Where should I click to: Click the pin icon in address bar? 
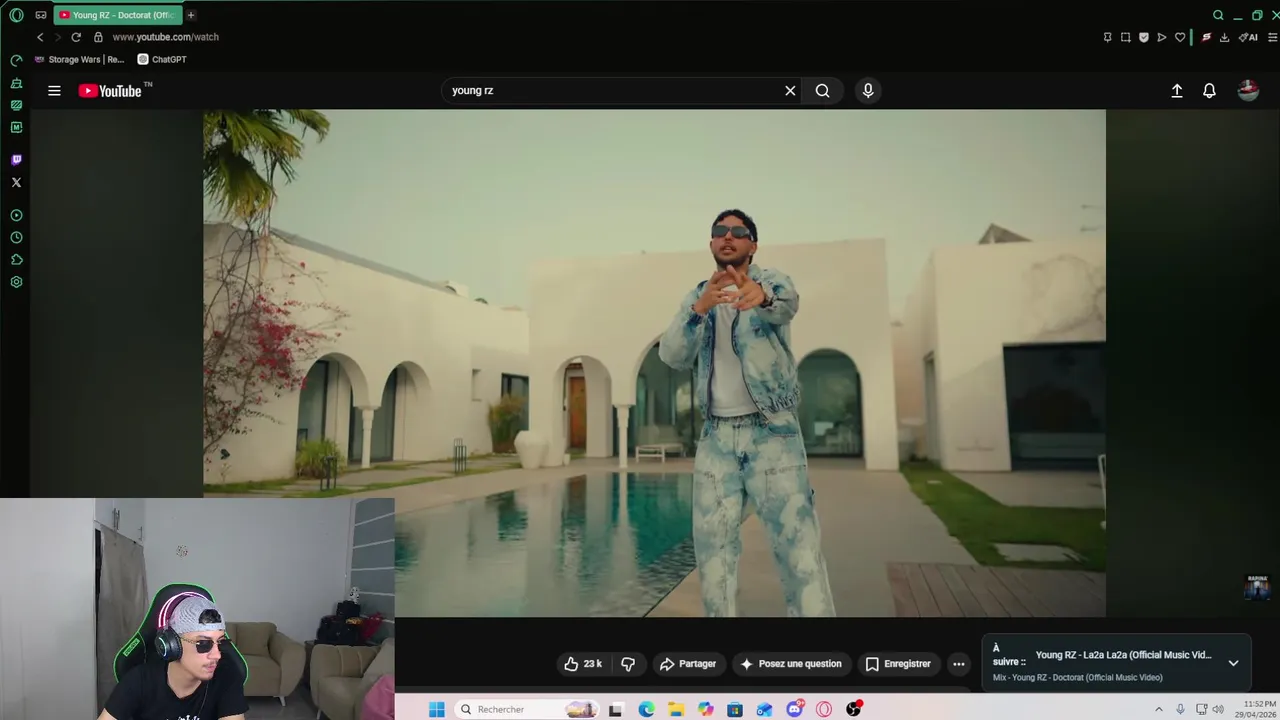1107,37
